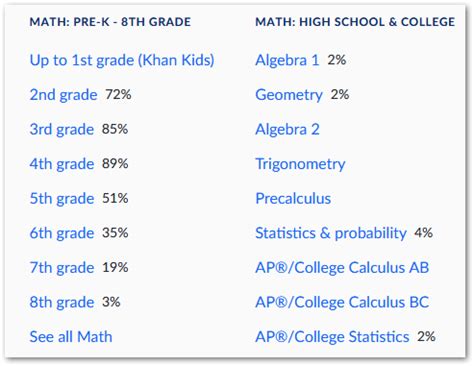Image resolution: width=474 pixels, height=366 pixels.
Task: Select the 3rd grade link
Action: click(x=62, y=130)
